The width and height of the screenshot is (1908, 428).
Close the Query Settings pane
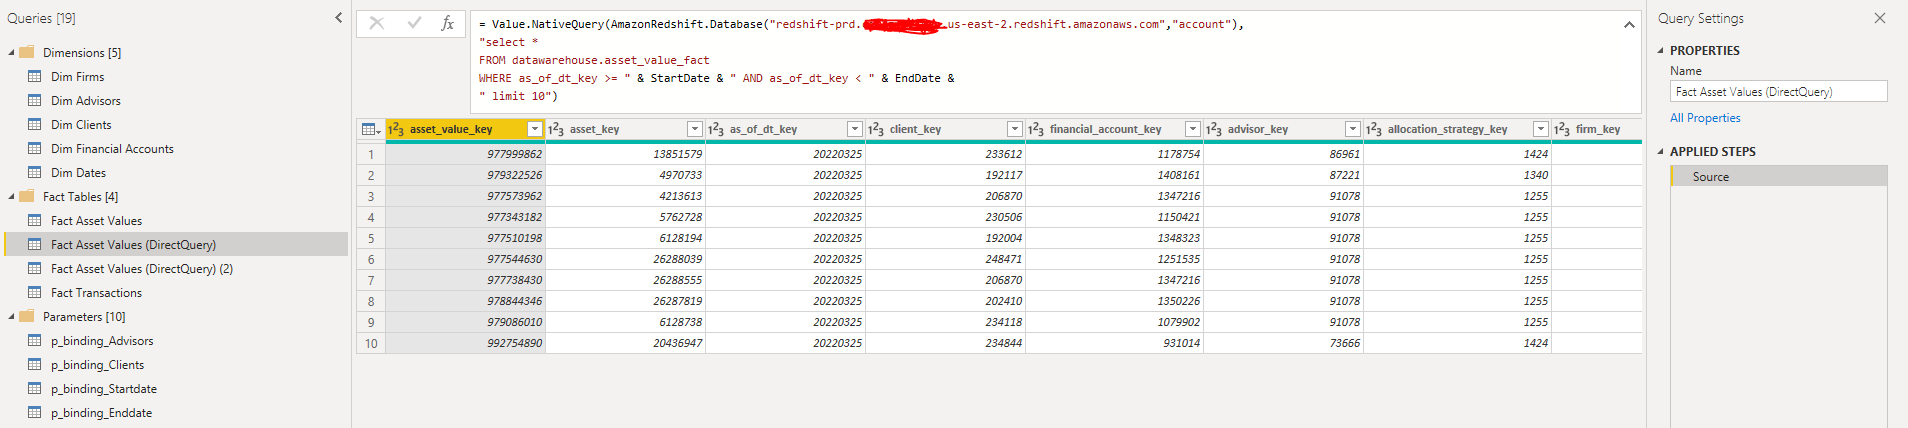point(1880,18)
